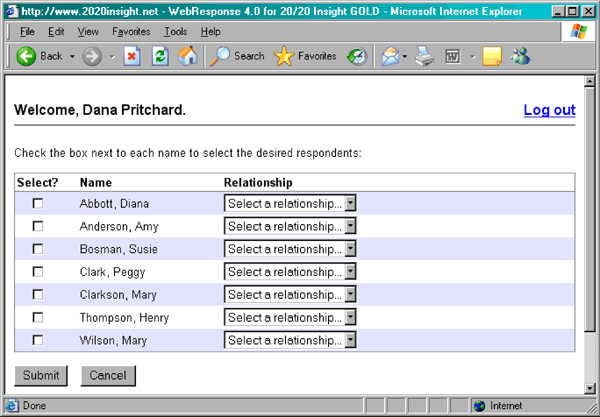
Task: Click the Log out link
Action: [x=549, y=110]
